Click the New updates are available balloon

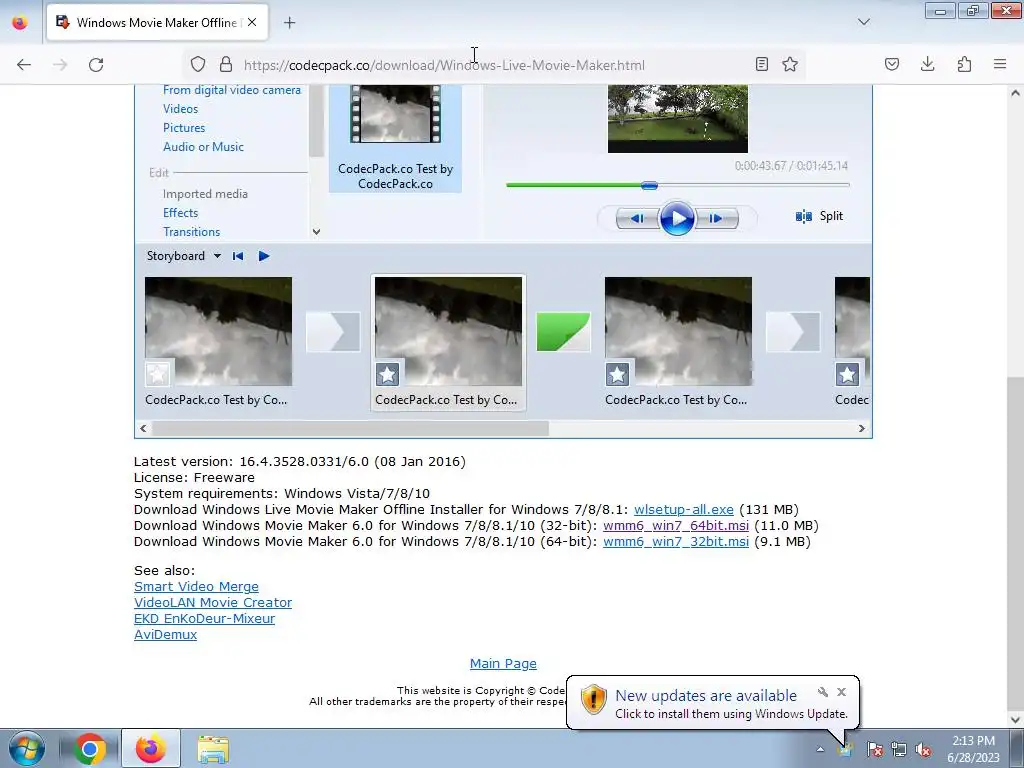(x=712, y=703)
